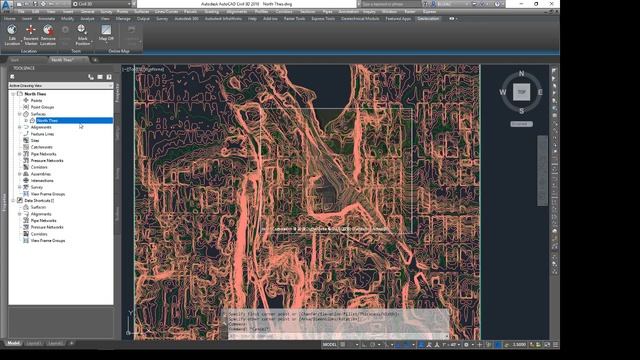Select Point Groups in the tree
This screenshot has width=640, height=360.
pos(42,107)
